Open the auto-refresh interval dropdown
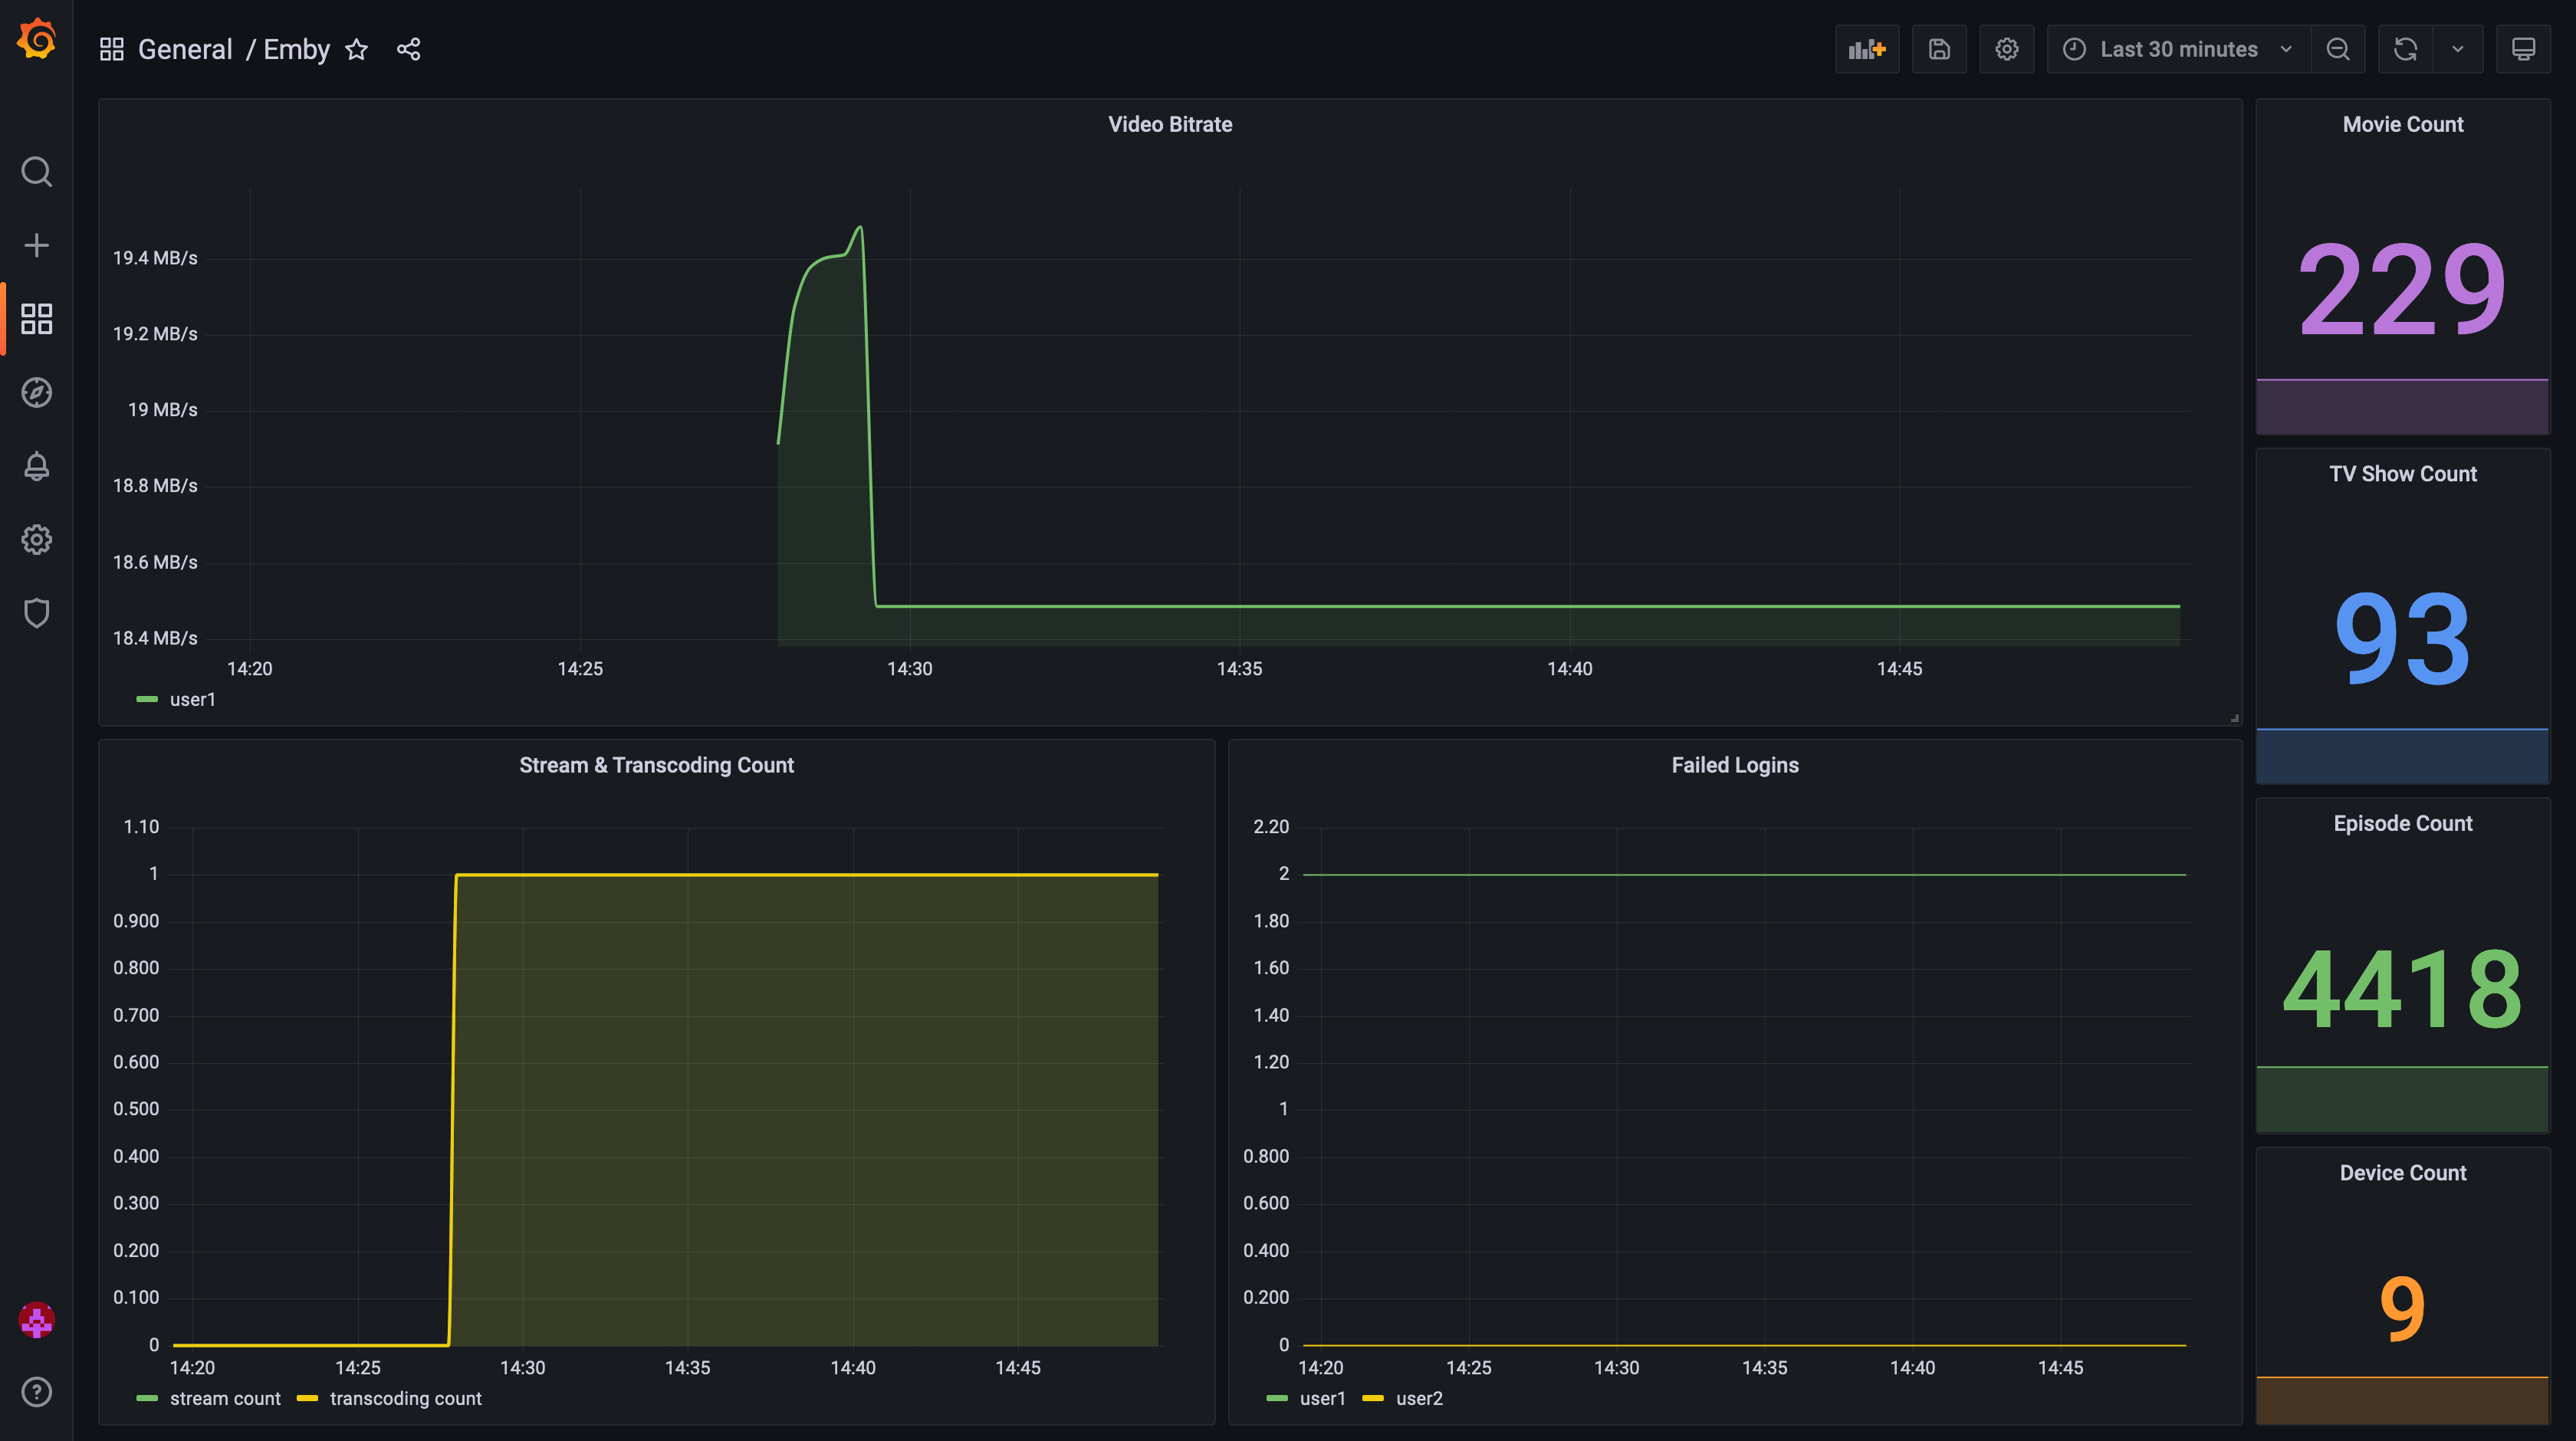Image resolution: width=2576 pixels, height=1441 pixels. 2458,48
